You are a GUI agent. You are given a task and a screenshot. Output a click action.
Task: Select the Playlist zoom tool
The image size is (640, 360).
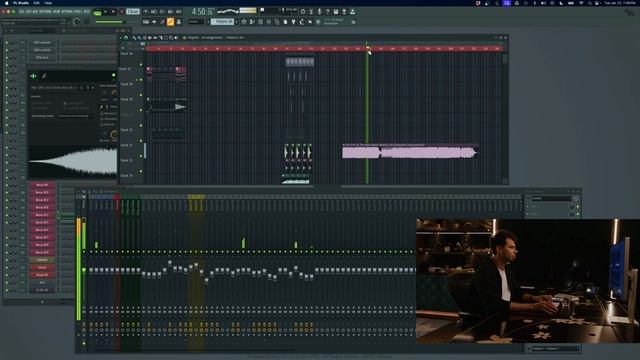[171, 38]
